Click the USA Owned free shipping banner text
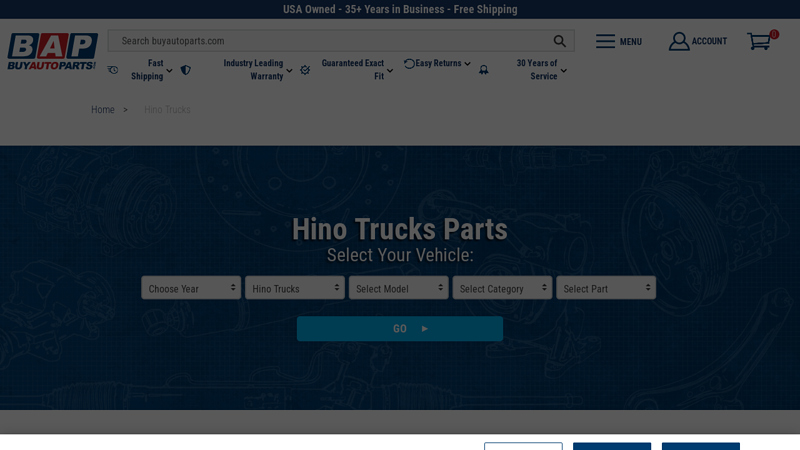This screenshot has width=800, height=450. coord(400,9)
